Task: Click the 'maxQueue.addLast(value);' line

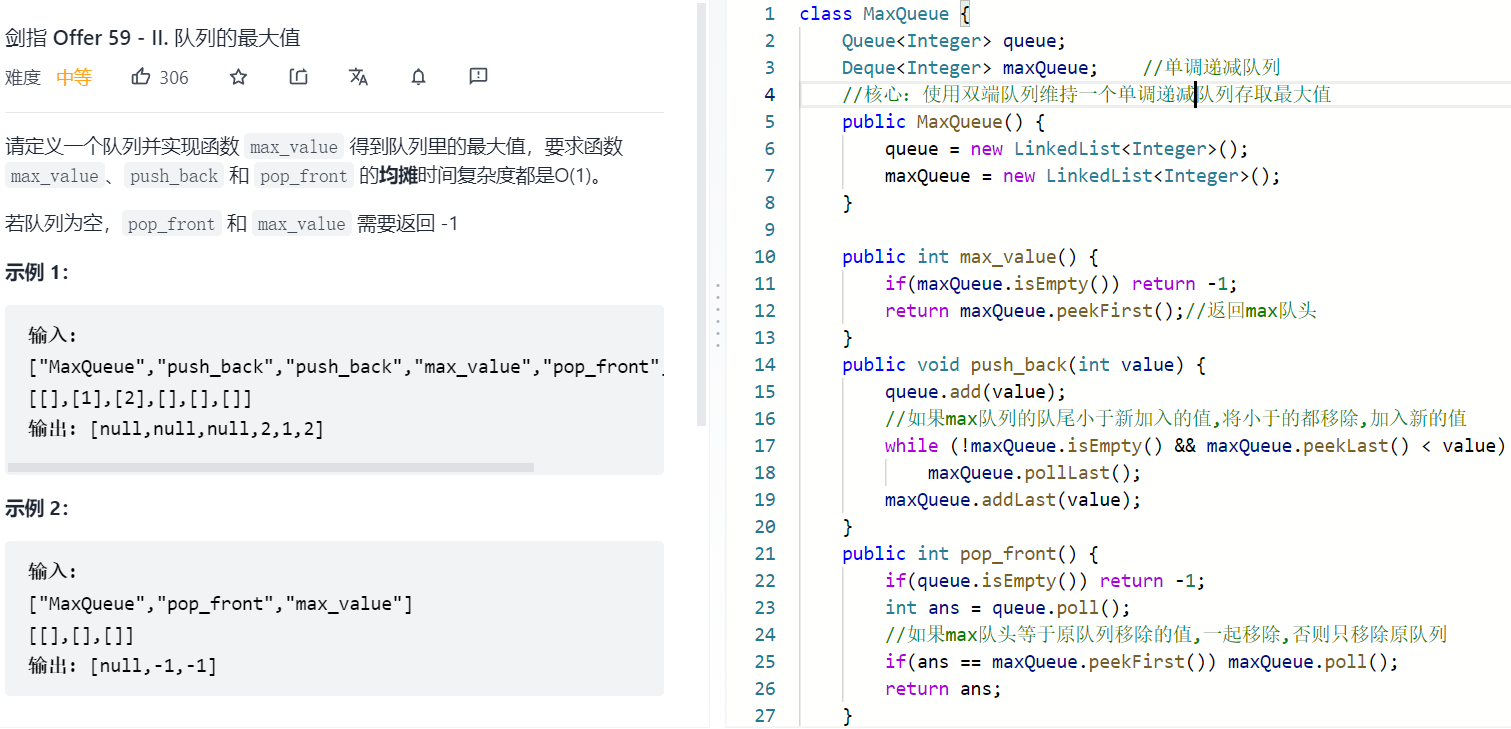Action: 1013,500
